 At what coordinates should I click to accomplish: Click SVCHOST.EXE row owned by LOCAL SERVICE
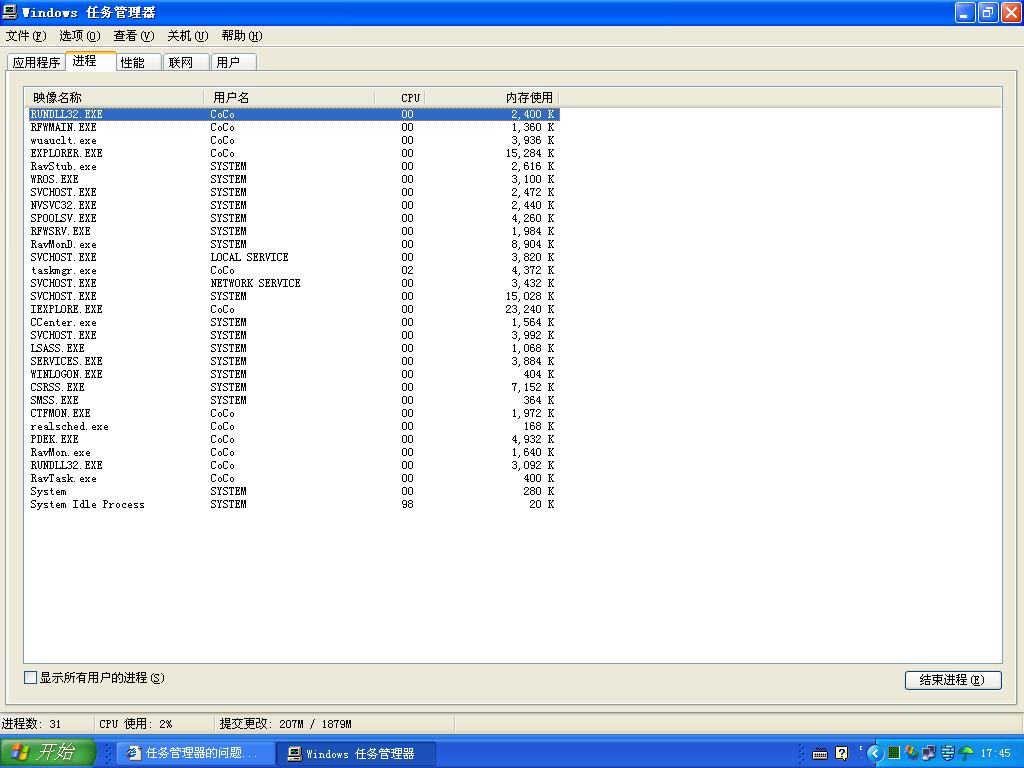point(293,257)
